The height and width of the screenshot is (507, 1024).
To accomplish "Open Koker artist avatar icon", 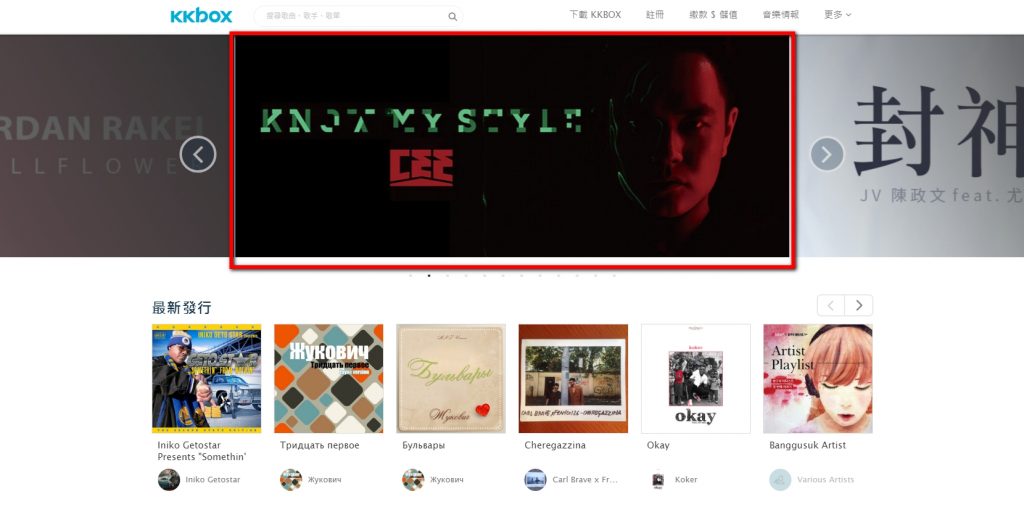I will tap(658, 480).
